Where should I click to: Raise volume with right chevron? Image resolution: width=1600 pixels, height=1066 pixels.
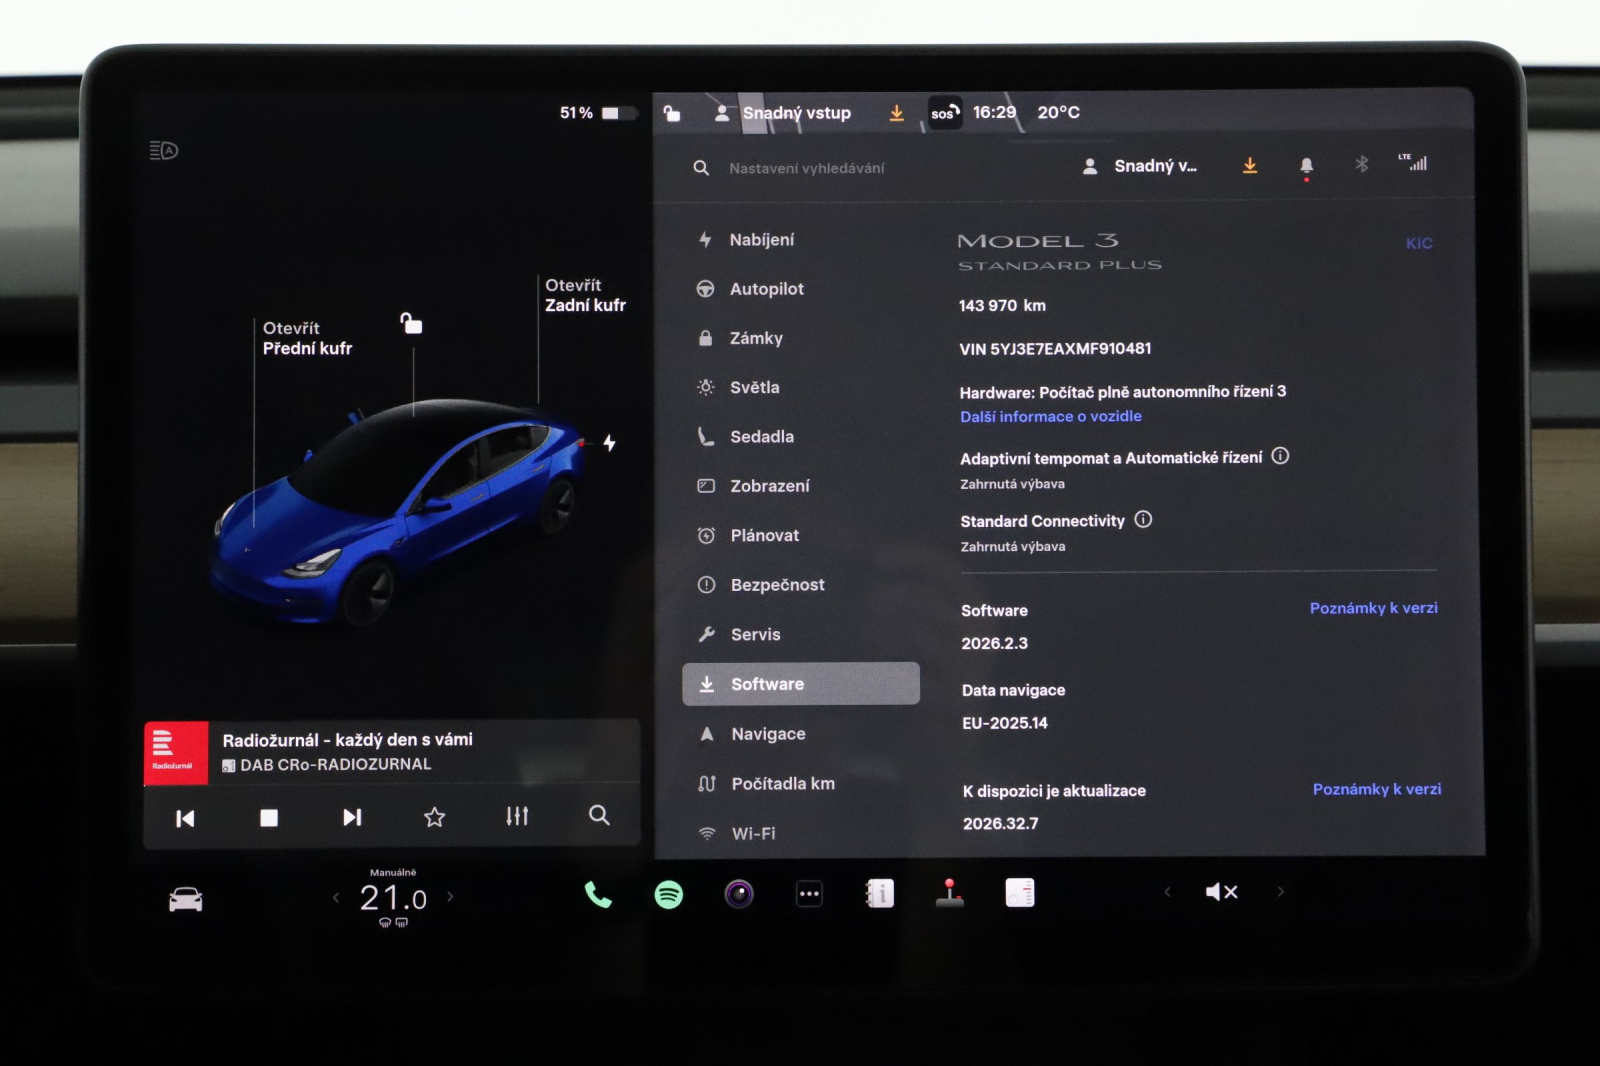(x=1280, y=891)
